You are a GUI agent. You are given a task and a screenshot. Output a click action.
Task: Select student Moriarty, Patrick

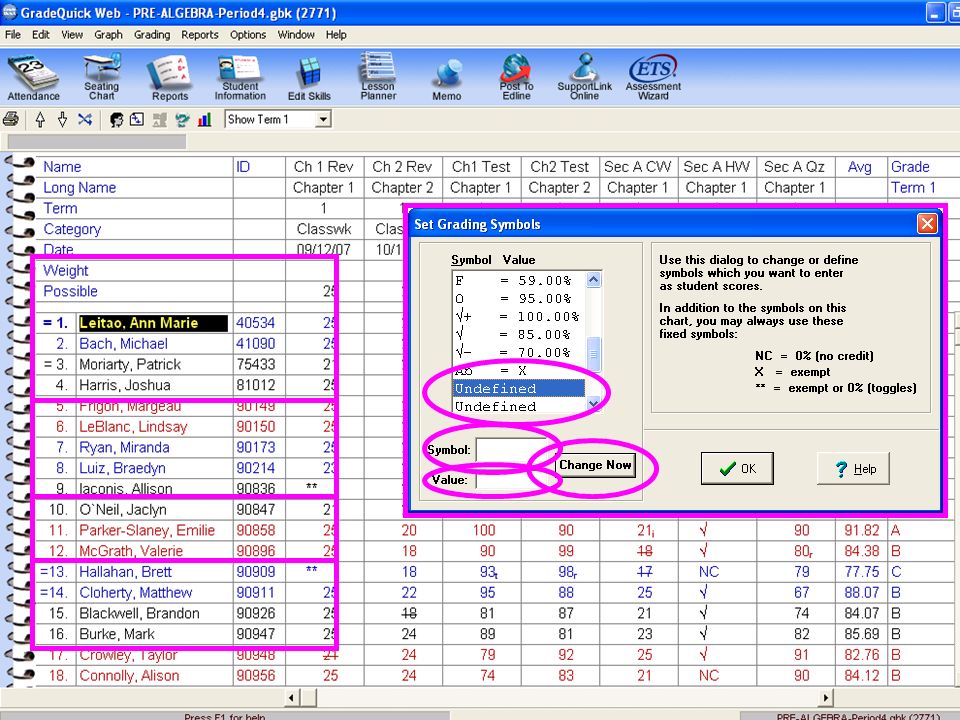tap(130, 364)
